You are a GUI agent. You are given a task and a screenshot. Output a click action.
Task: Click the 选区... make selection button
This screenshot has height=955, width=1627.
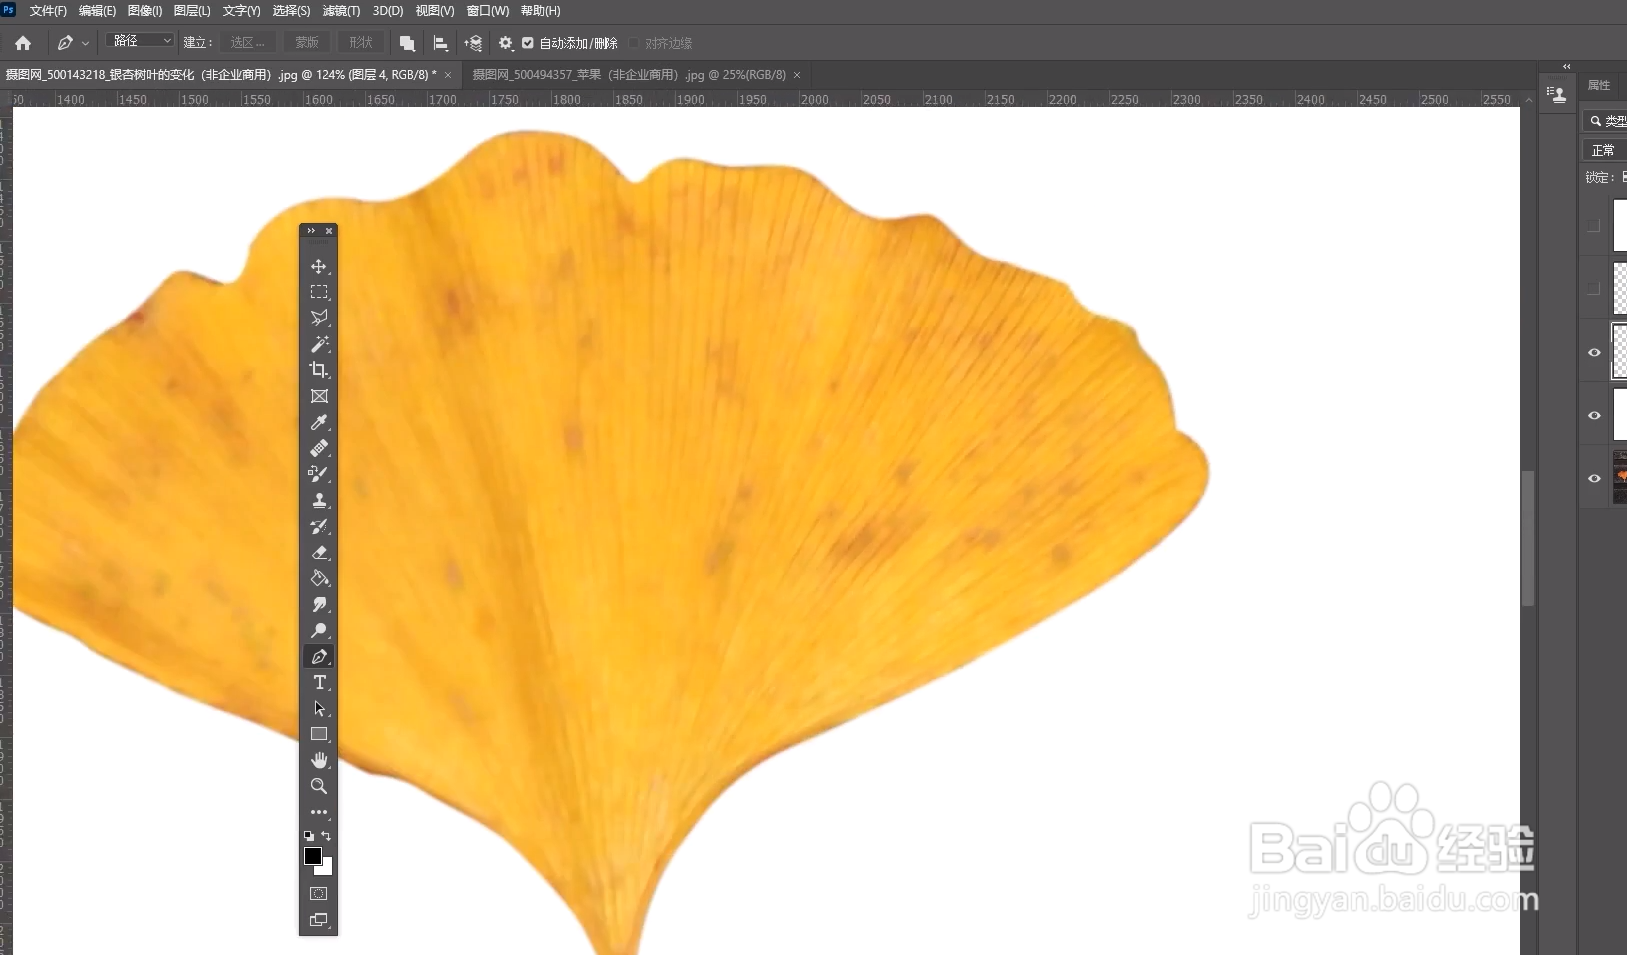(x=247, y=42)
